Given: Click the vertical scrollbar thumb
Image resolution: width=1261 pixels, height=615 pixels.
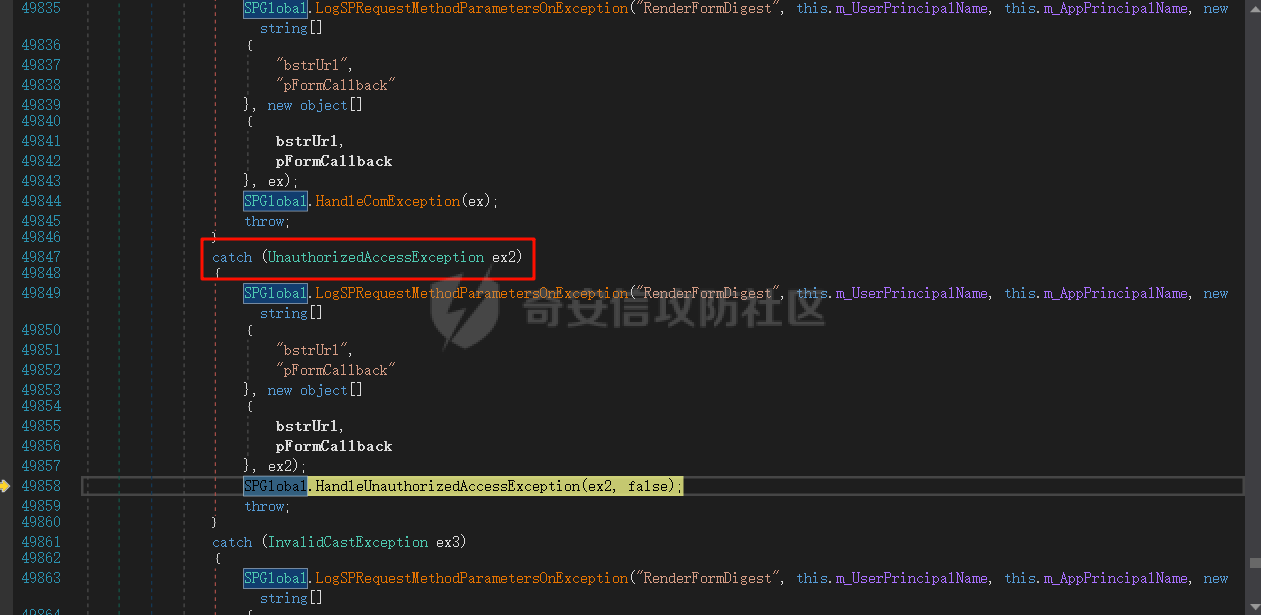Looking at the screenshot, I should (x=1253, y=564).
